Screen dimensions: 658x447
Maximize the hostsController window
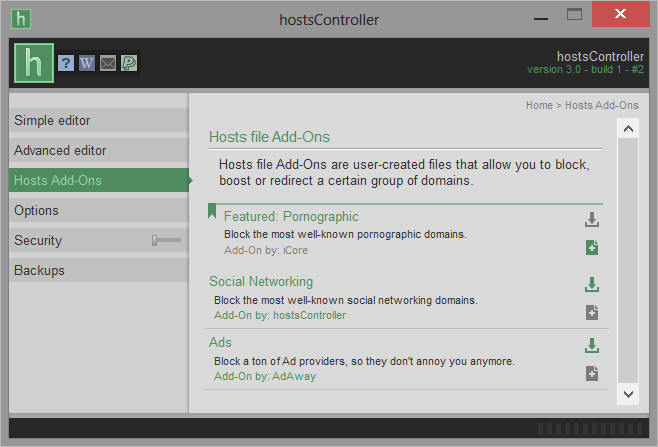coord(574,15)
